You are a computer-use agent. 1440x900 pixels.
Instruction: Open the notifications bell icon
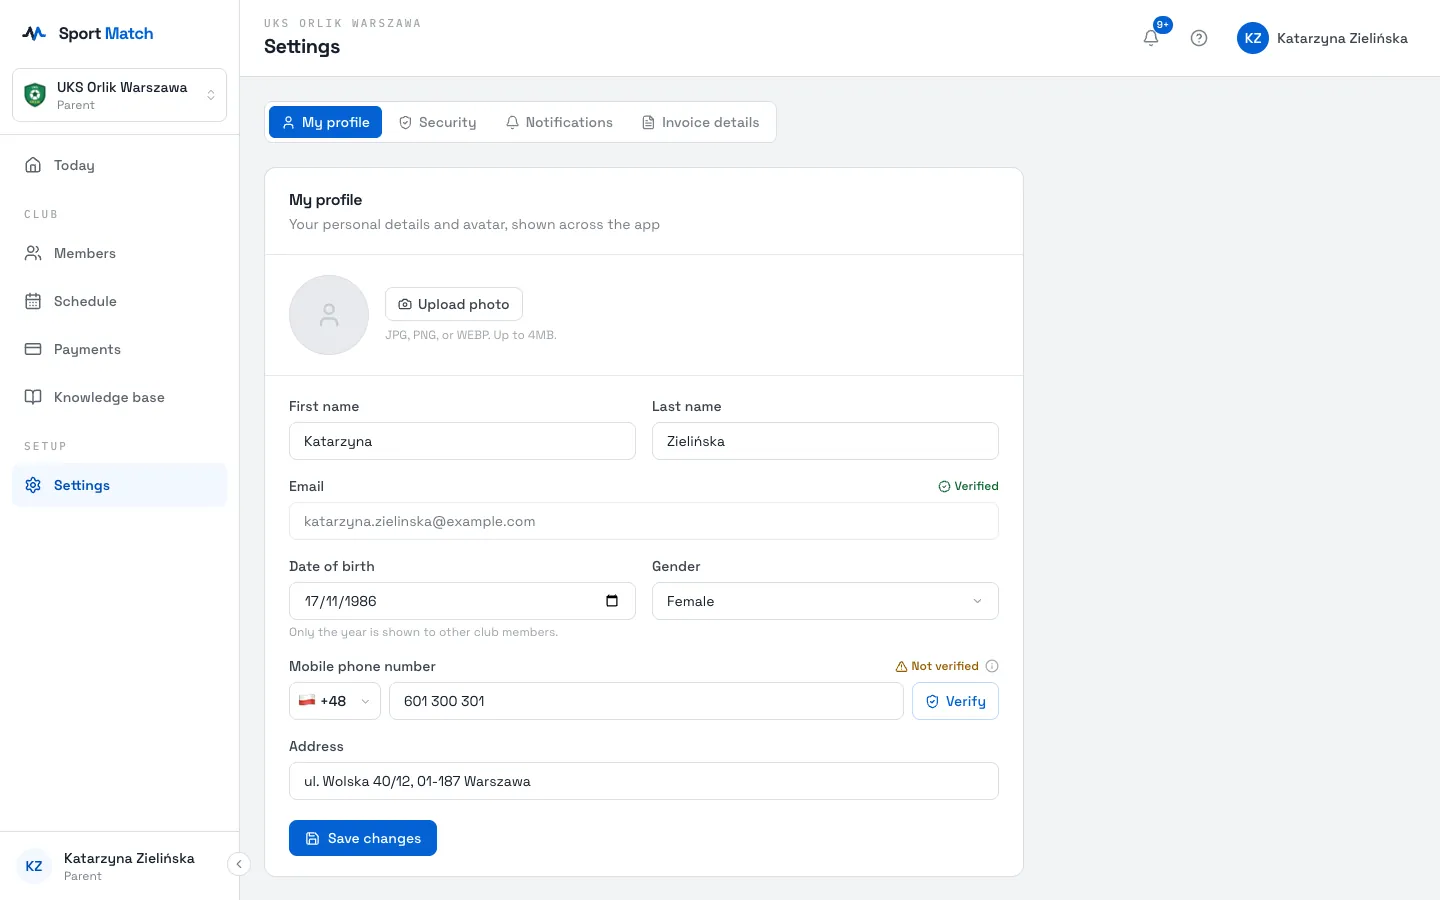pos(1151,38)
